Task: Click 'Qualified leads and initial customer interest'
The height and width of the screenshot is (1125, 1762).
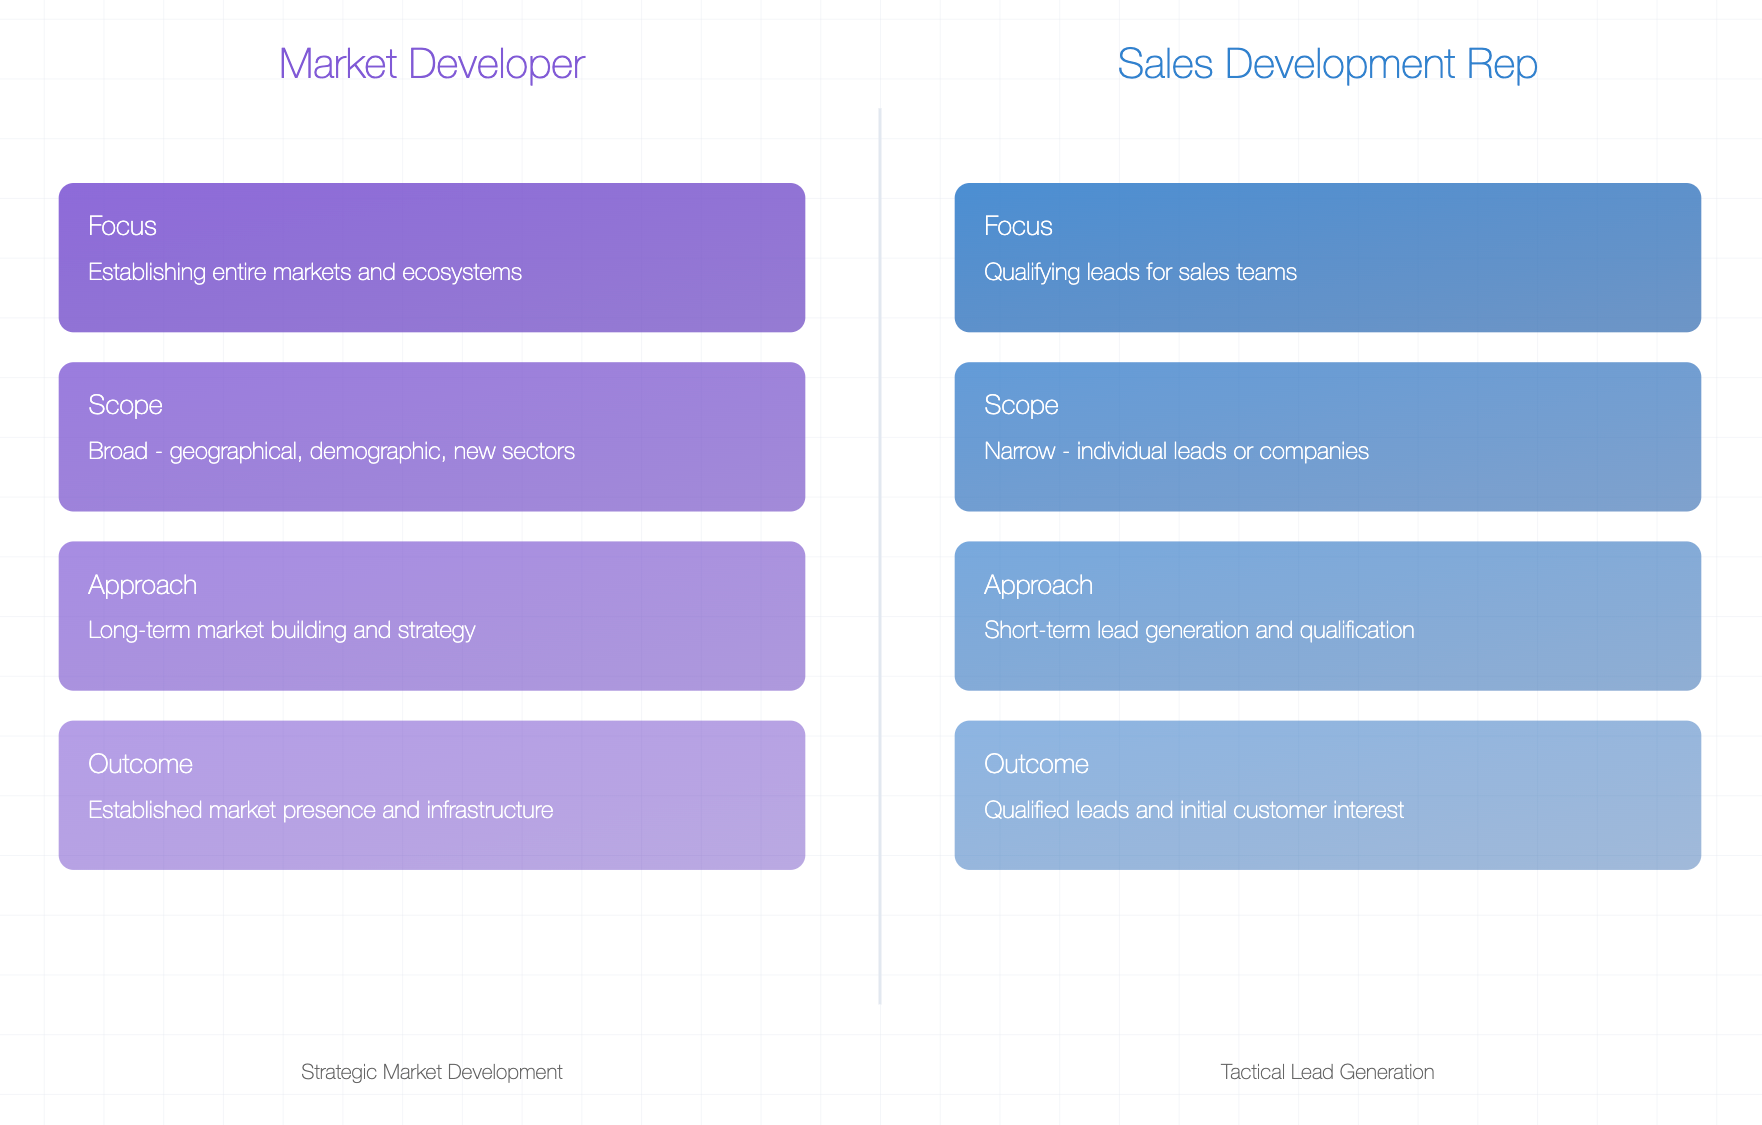Action: 1194,810
